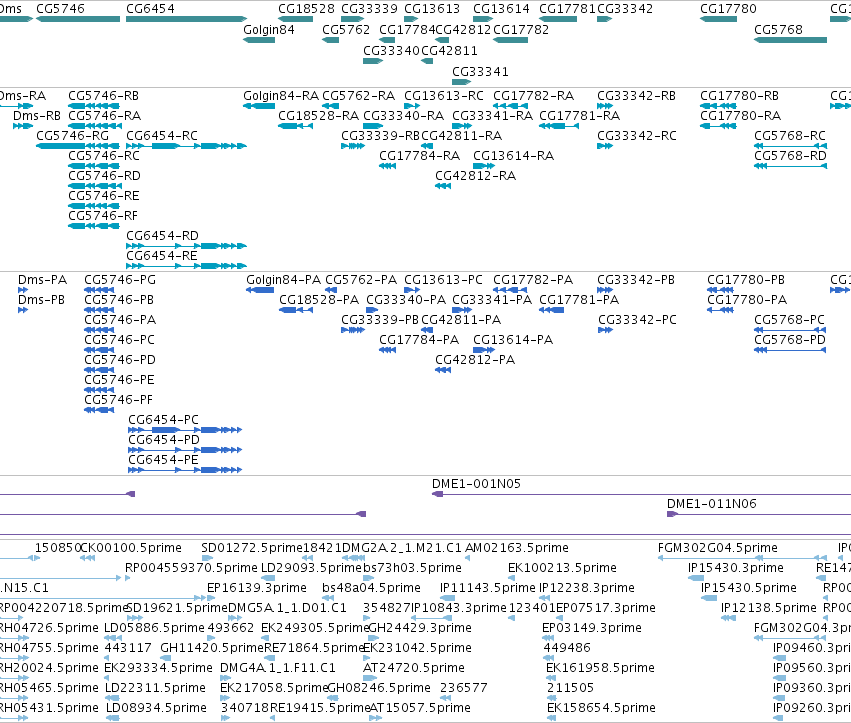The width and height of the screenshot is (851, 723).
Task: Click the CG42812-RA transcript label
Action: pyautogui.click(x=475, y=176)
